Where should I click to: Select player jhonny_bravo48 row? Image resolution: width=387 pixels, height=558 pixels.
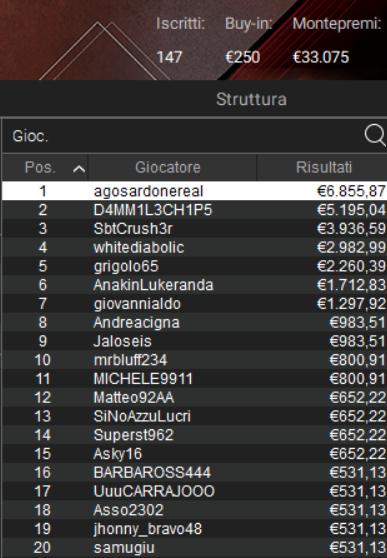pos(194,529)
